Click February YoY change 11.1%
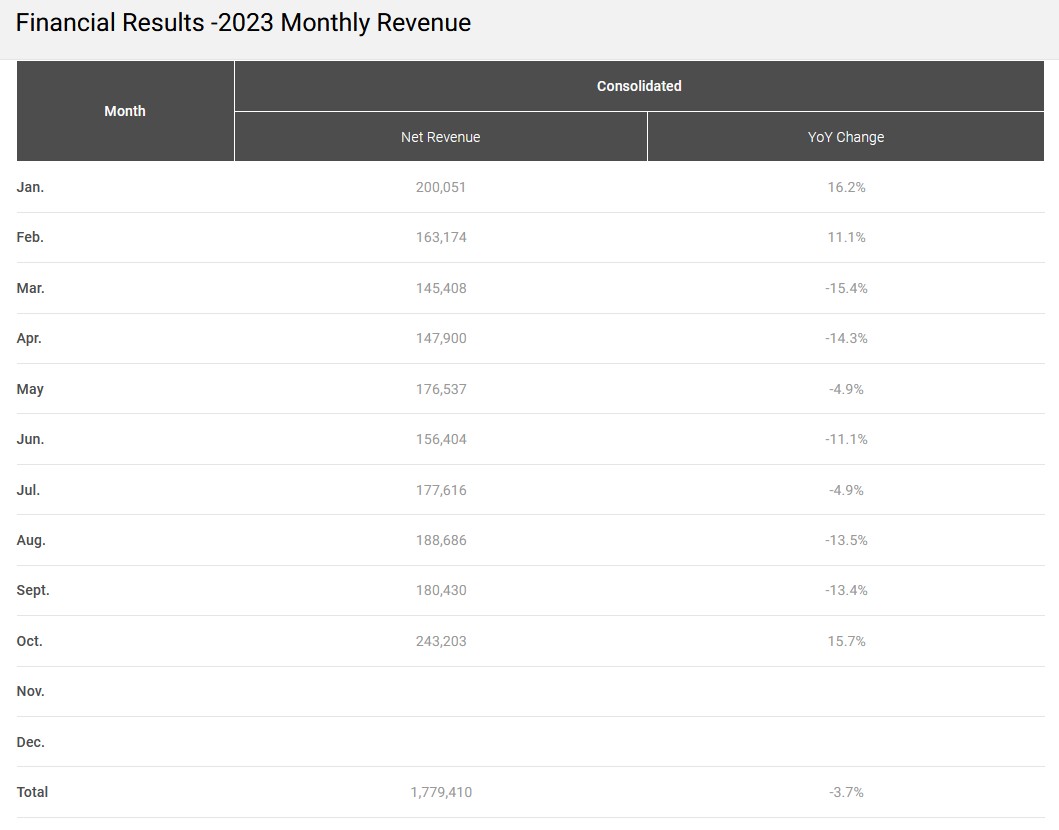Image resolution: width=1059 pixels, height=830 pixels. tap(846, 237)
